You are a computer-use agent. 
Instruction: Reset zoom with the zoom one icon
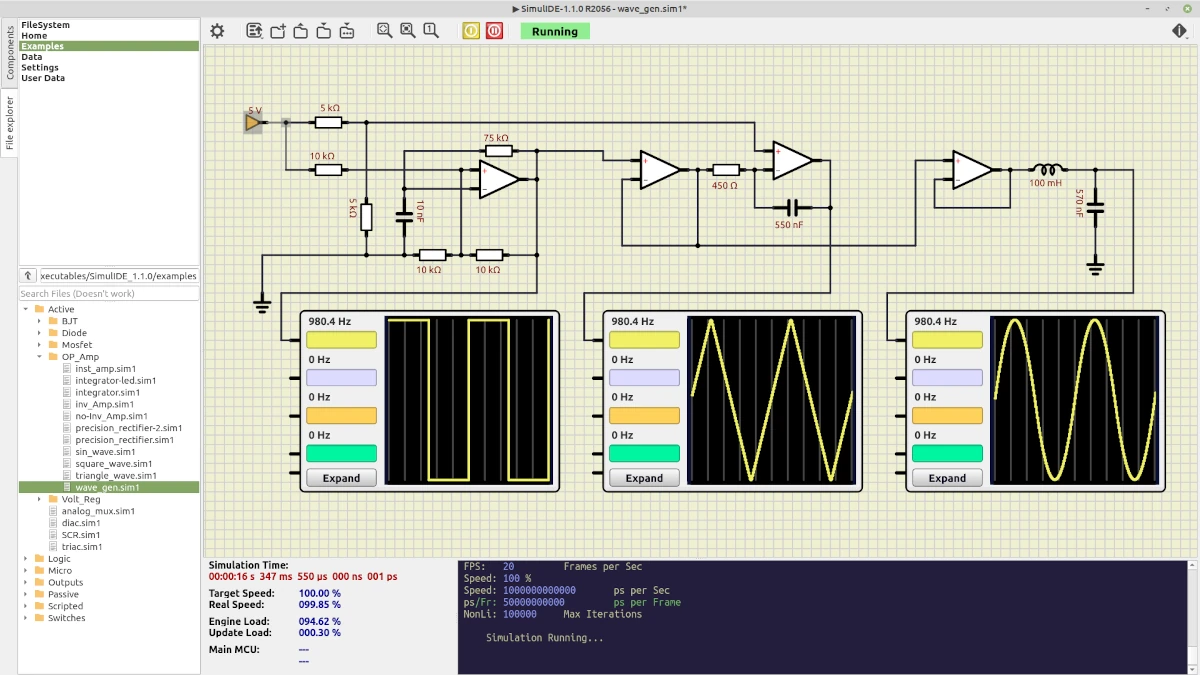tap(431, 31)
